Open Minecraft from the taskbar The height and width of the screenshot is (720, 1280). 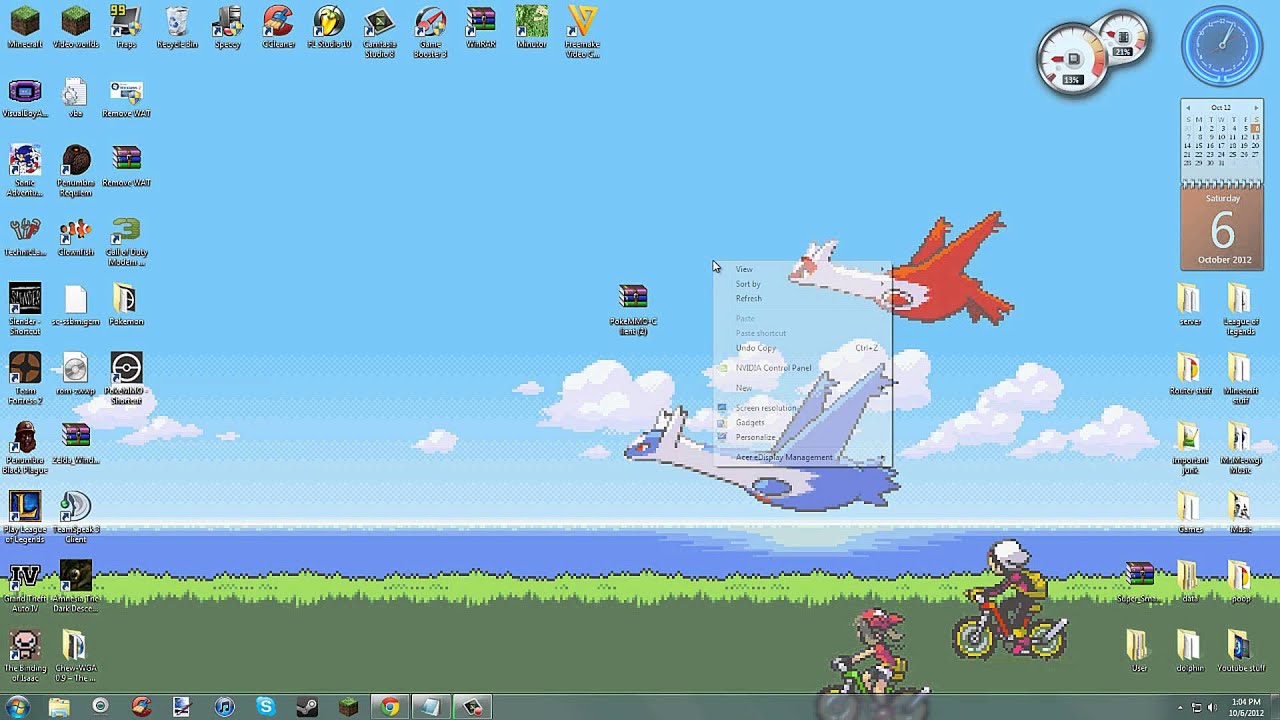point(348,707)
